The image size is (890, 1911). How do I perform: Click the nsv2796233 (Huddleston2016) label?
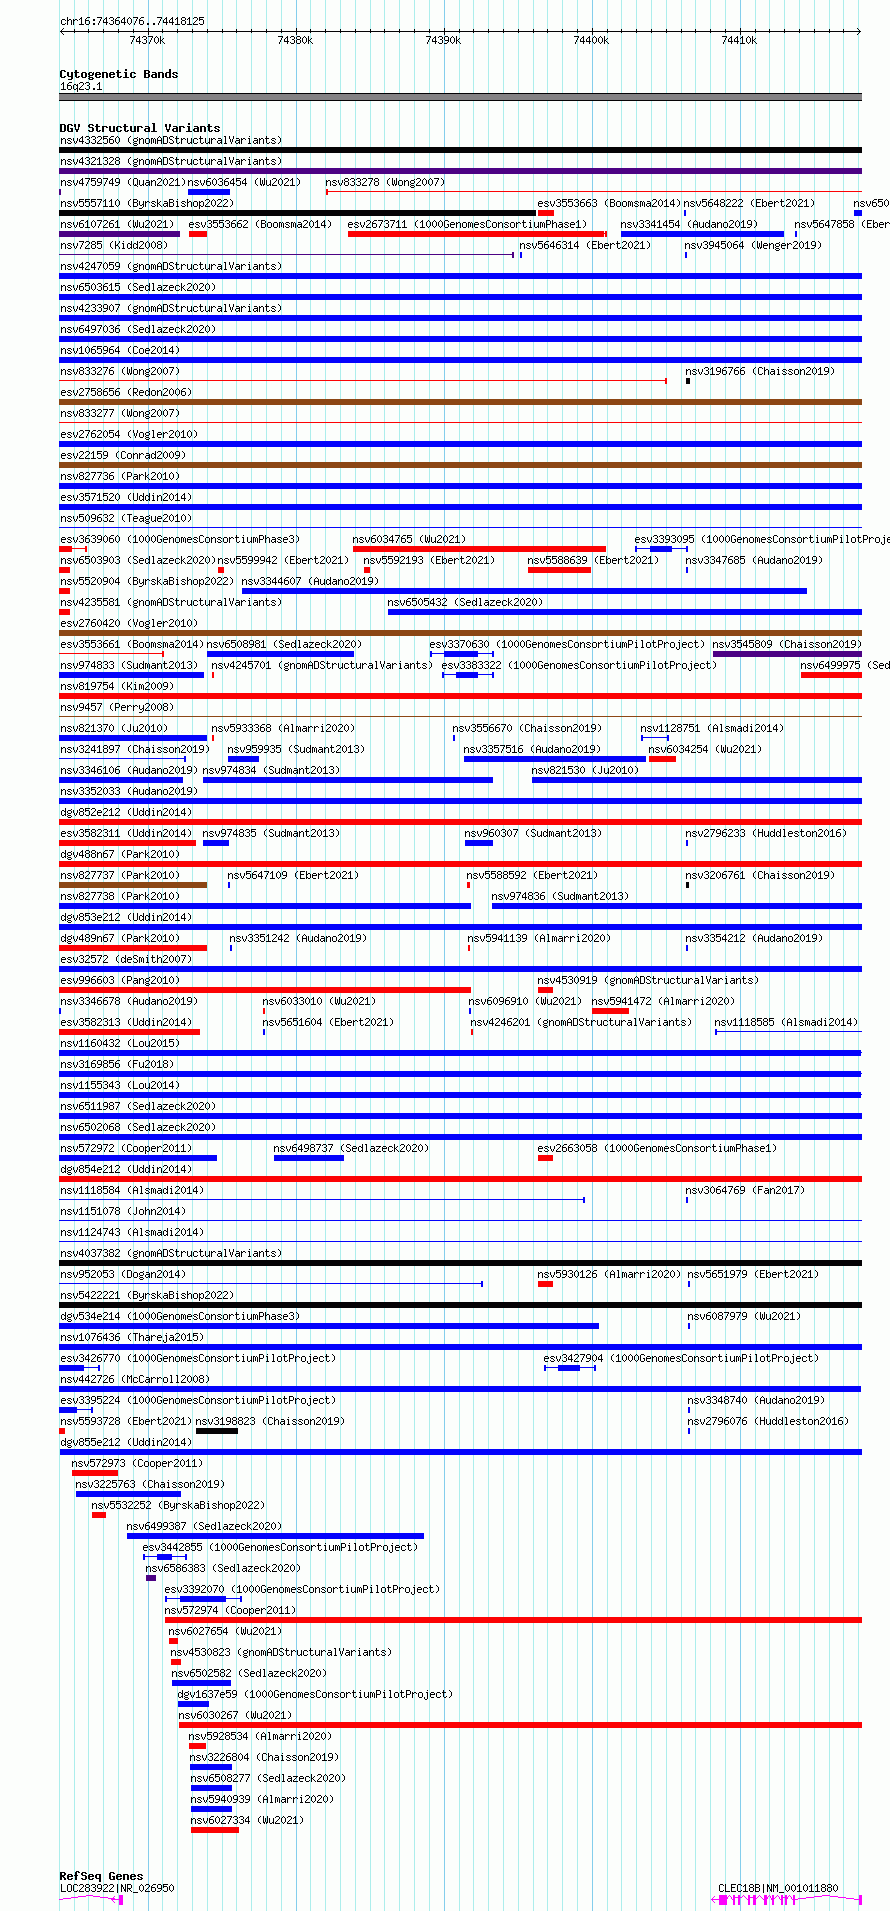766,833
